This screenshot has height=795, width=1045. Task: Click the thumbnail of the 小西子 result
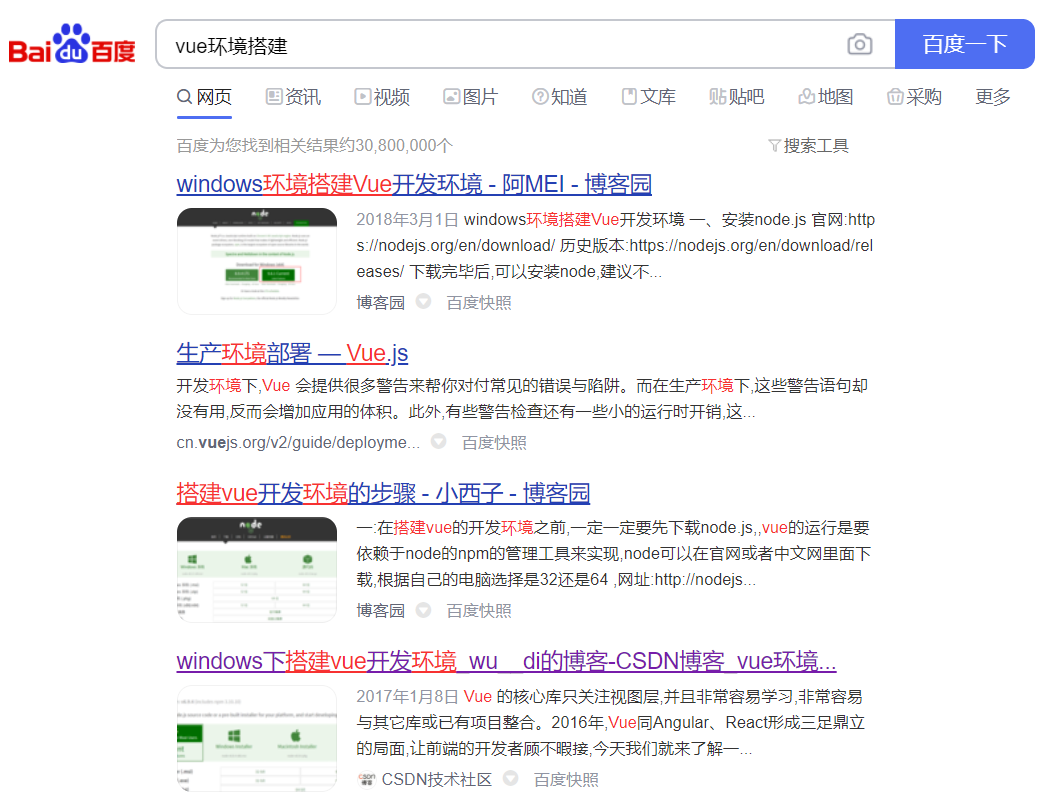point(257,570)
